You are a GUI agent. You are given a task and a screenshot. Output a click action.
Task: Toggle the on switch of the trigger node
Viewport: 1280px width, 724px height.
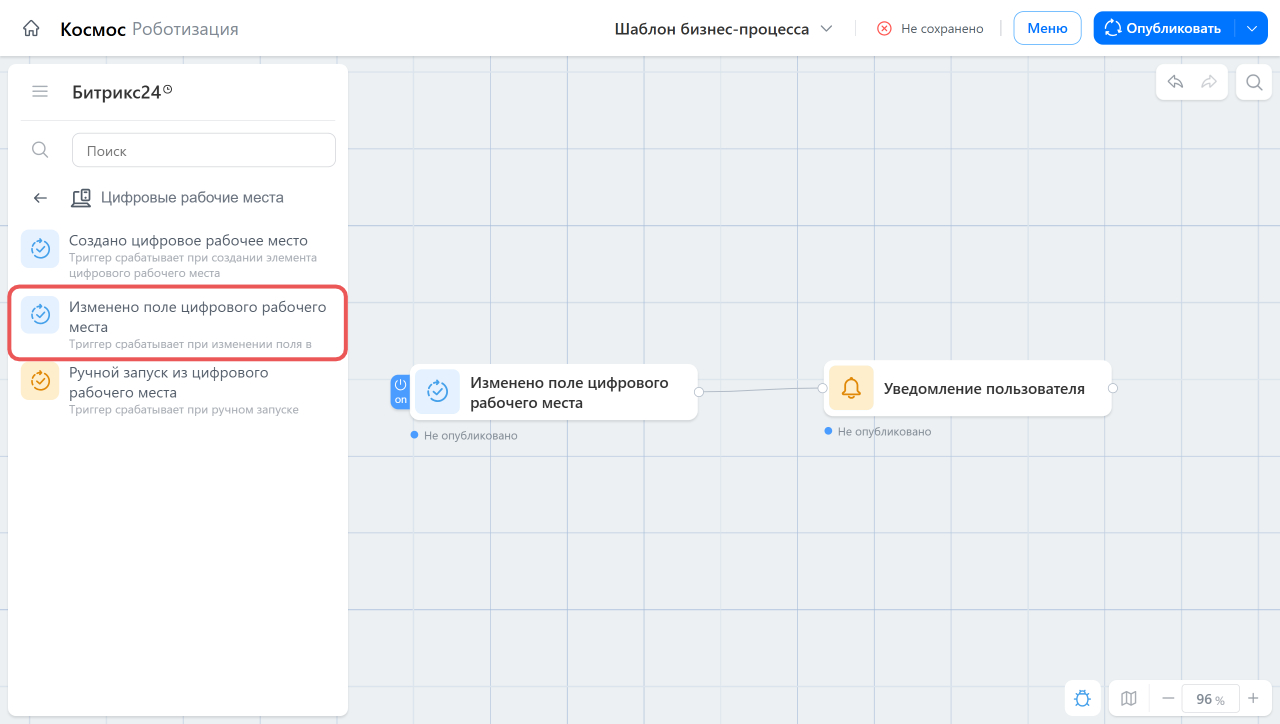tap(400, 391)
